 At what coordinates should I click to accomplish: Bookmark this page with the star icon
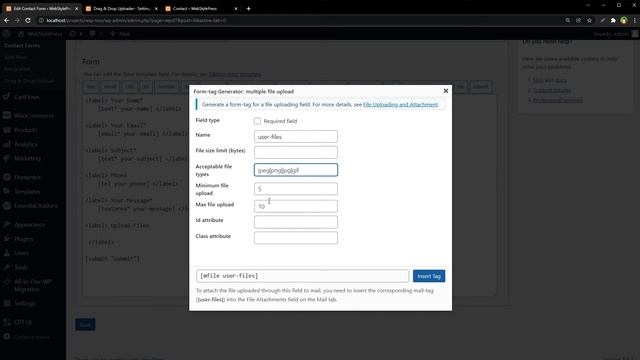click(589, 20)
